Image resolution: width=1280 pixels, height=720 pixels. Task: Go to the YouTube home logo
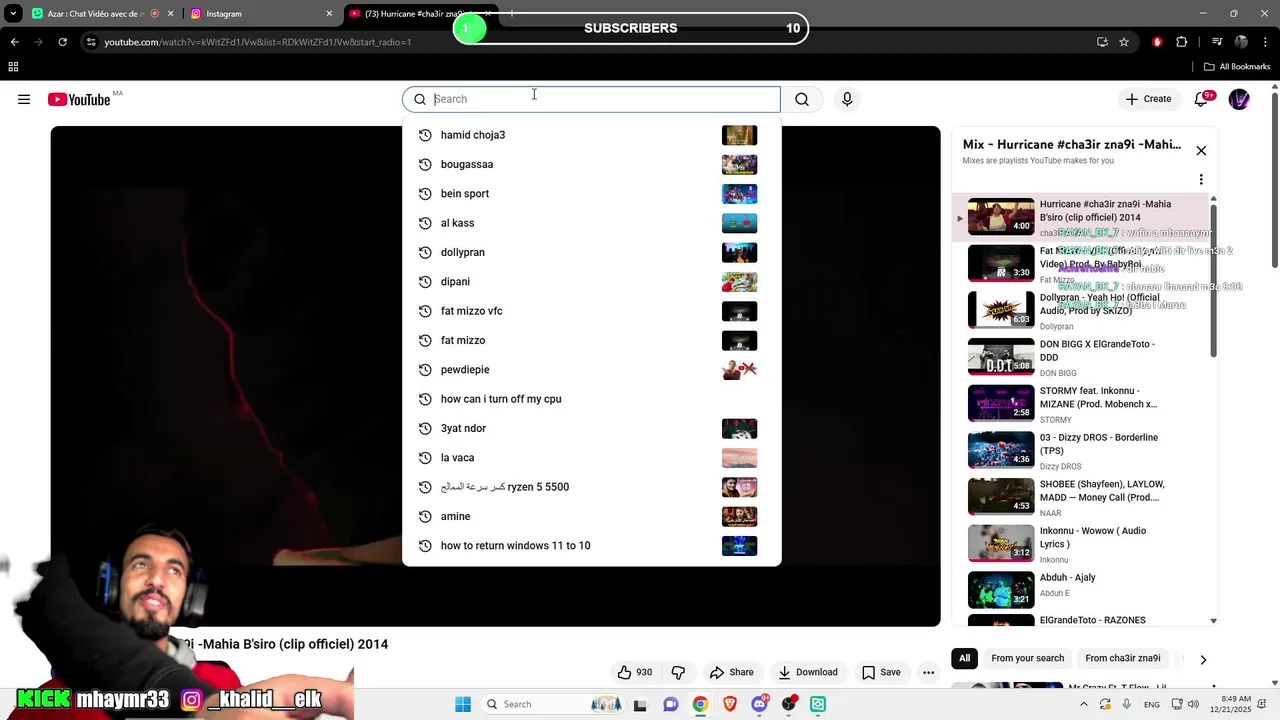click(79, 99)
